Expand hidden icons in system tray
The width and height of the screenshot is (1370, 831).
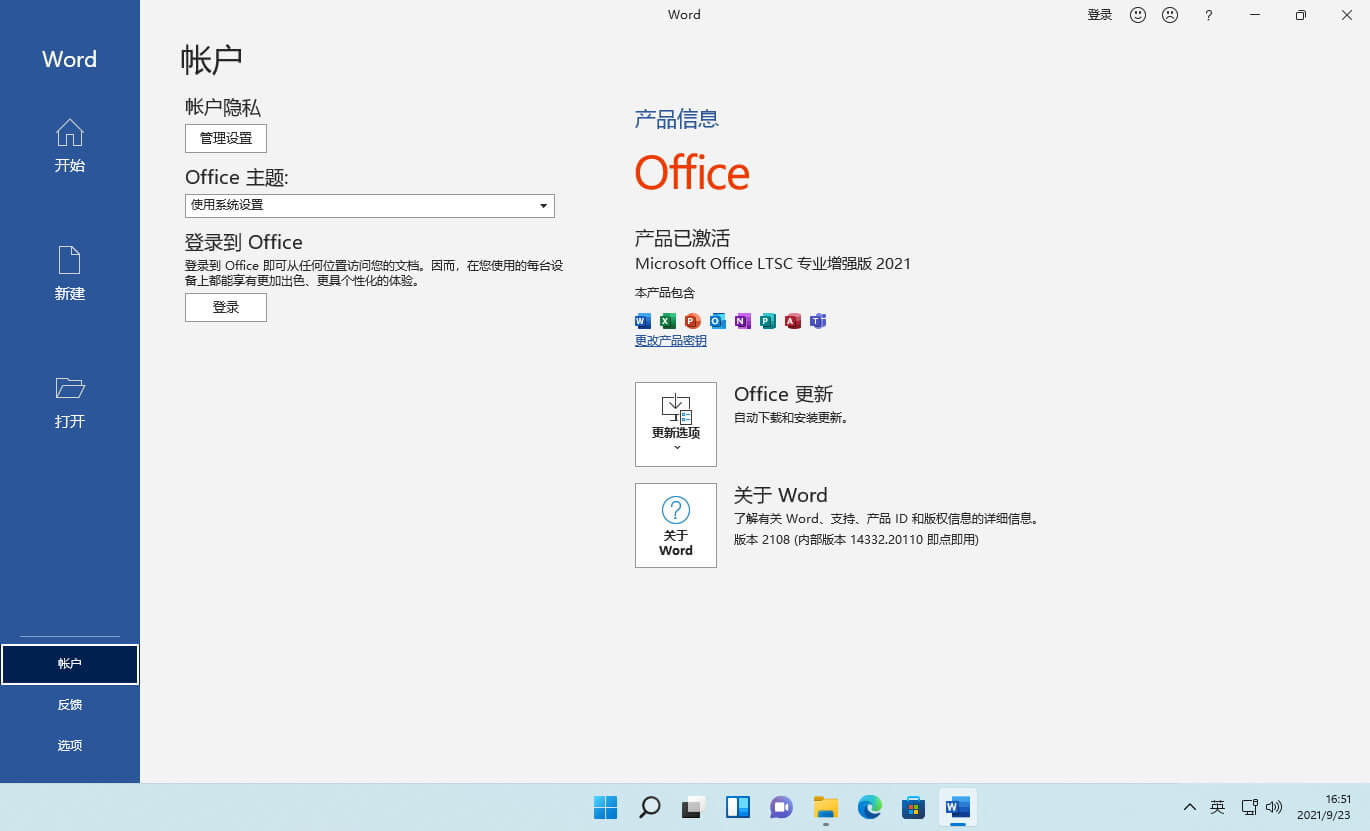coord(1189,807)
